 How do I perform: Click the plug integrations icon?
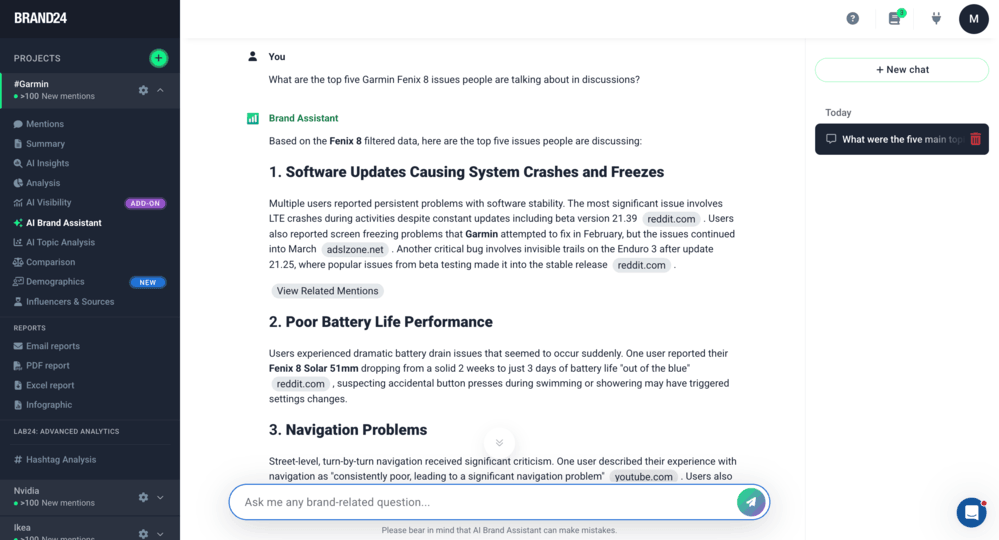click(x=936, y=18)
